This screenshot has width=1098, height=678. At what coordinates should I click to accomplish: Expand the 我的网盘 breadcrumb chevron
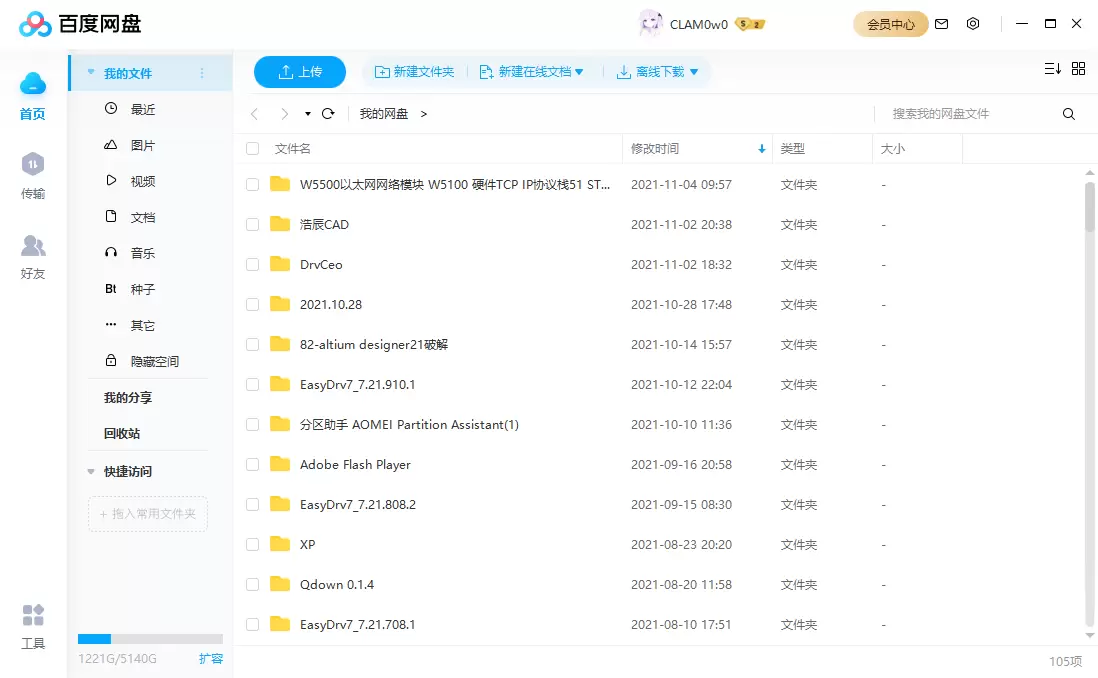(424, 113)
